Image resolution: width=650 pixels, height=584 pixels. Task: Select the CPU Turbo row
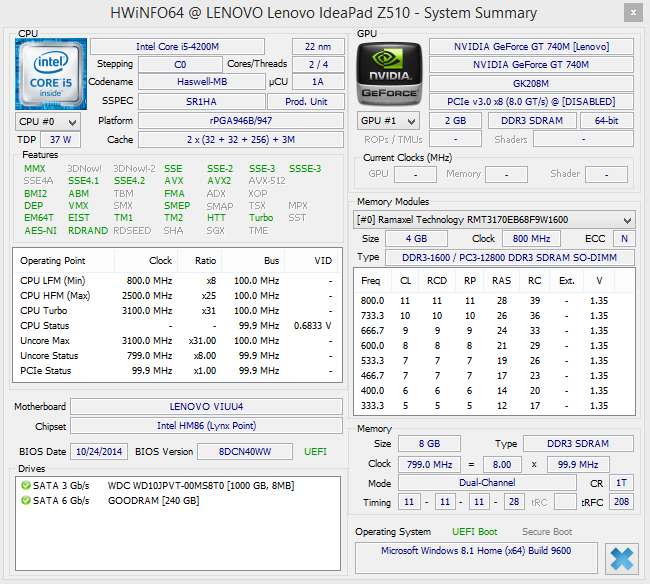click(x=177, y=310)
